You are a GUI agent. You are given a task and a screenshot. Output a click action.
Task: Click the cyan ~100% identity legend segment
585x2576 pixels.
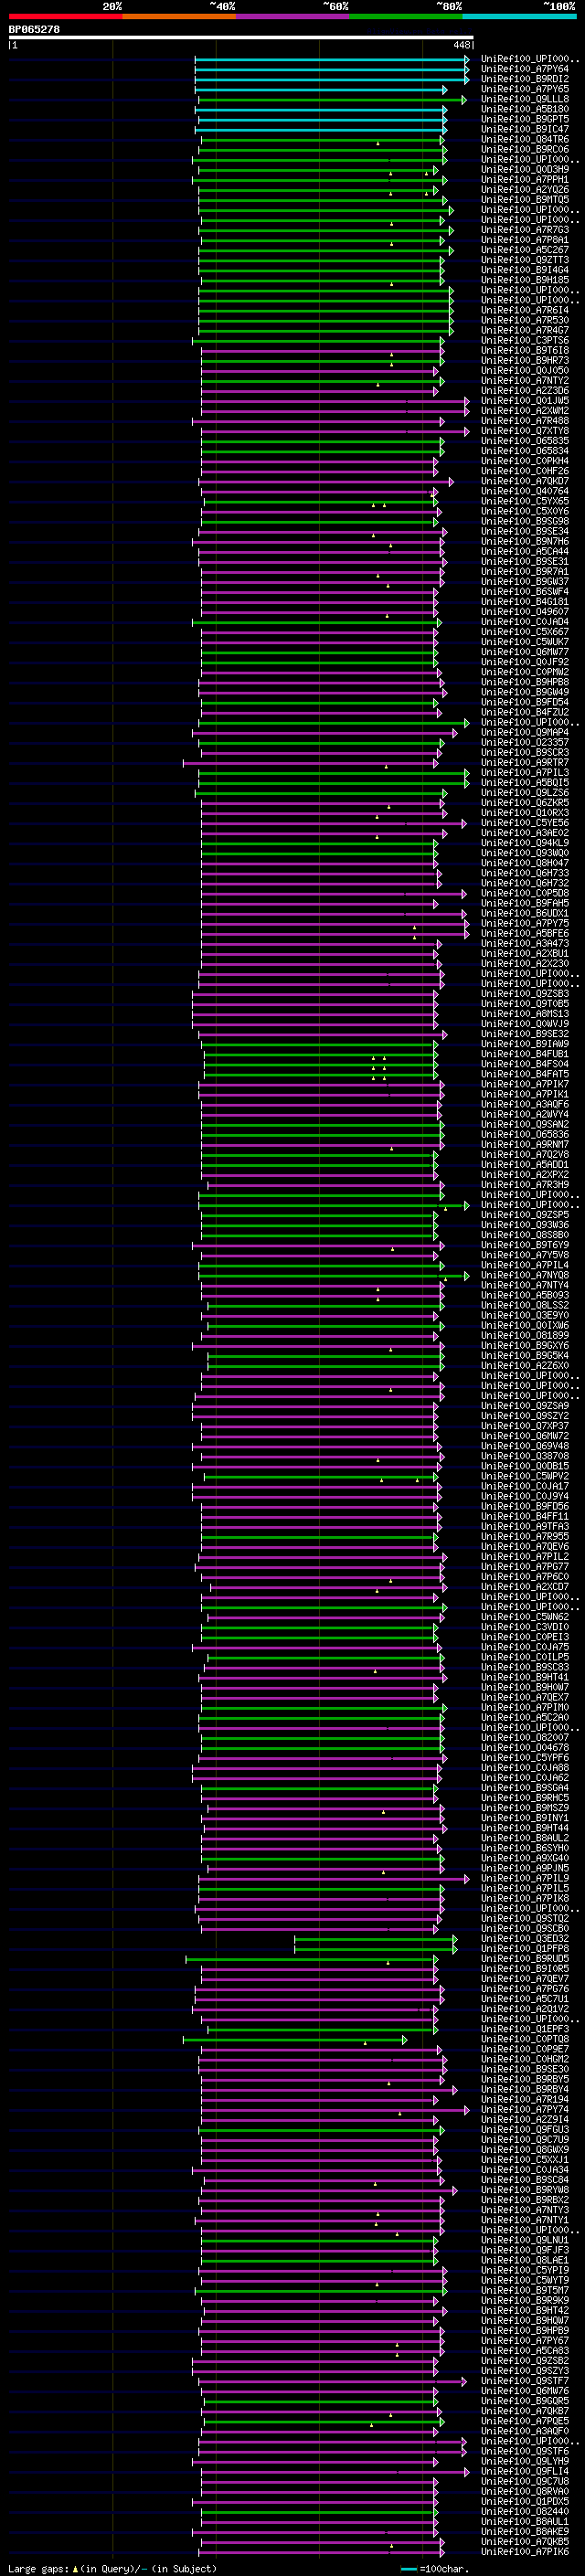coord(519,16)
